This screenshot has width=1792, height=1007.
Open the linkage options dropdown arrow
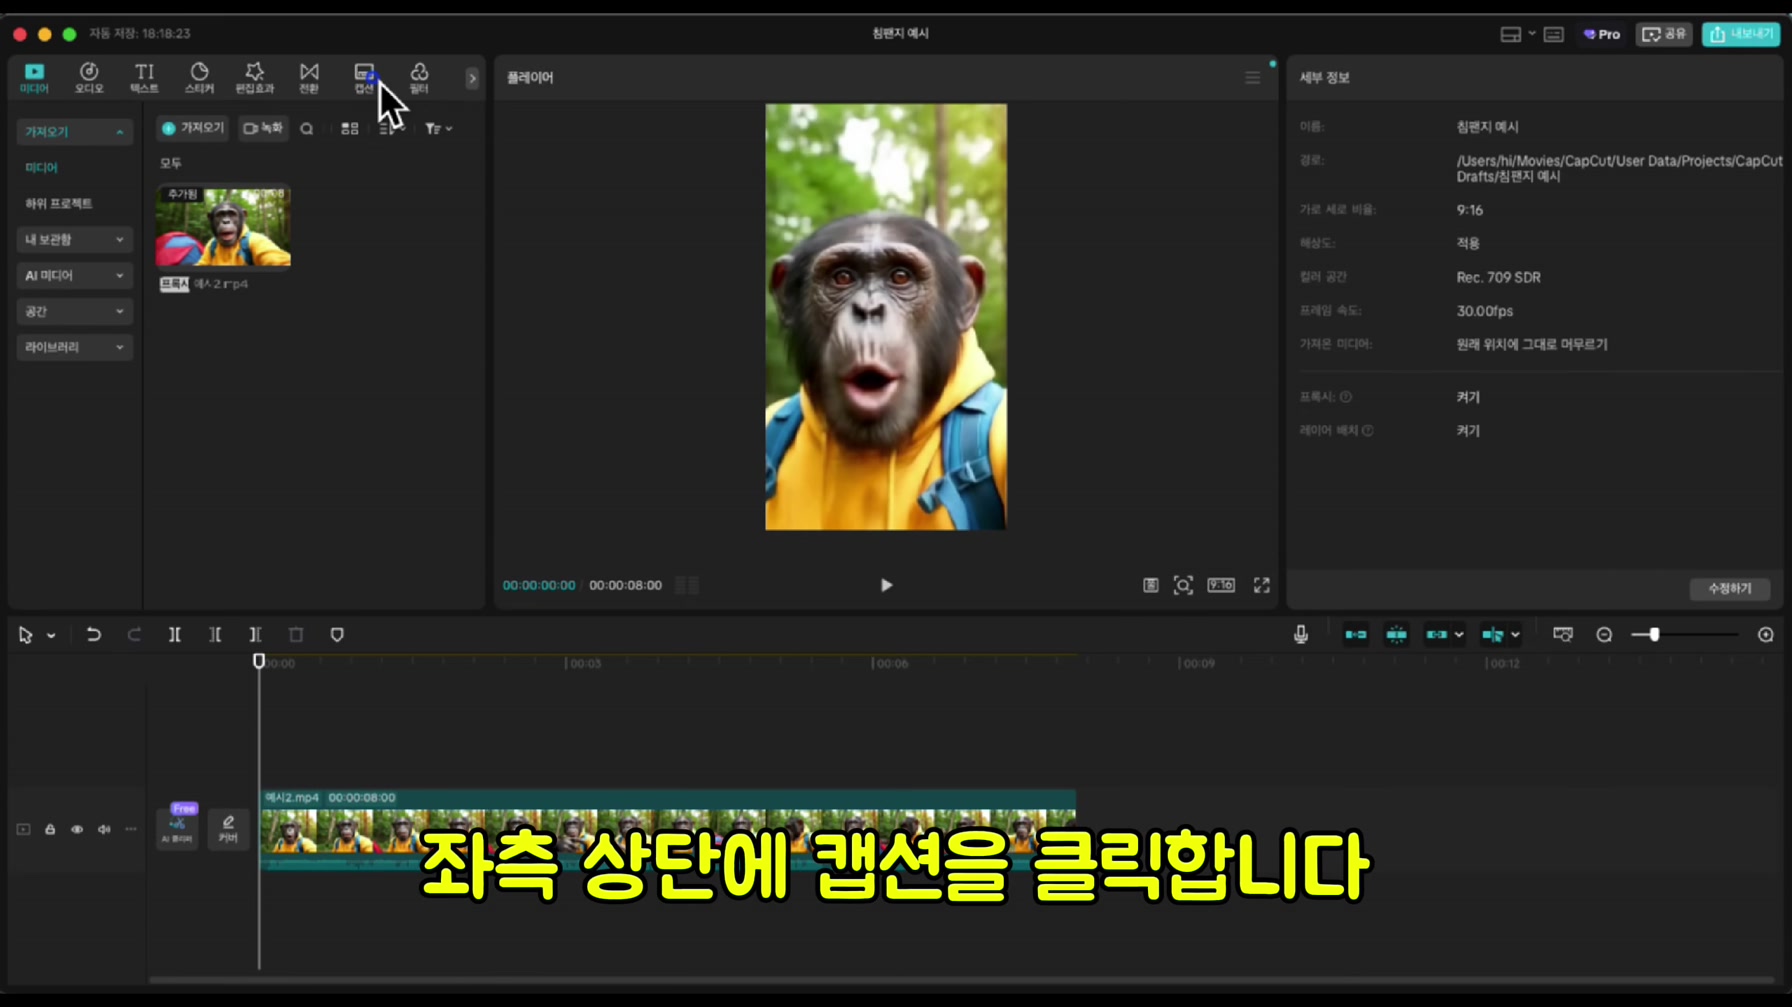[x=1459, y=635]
